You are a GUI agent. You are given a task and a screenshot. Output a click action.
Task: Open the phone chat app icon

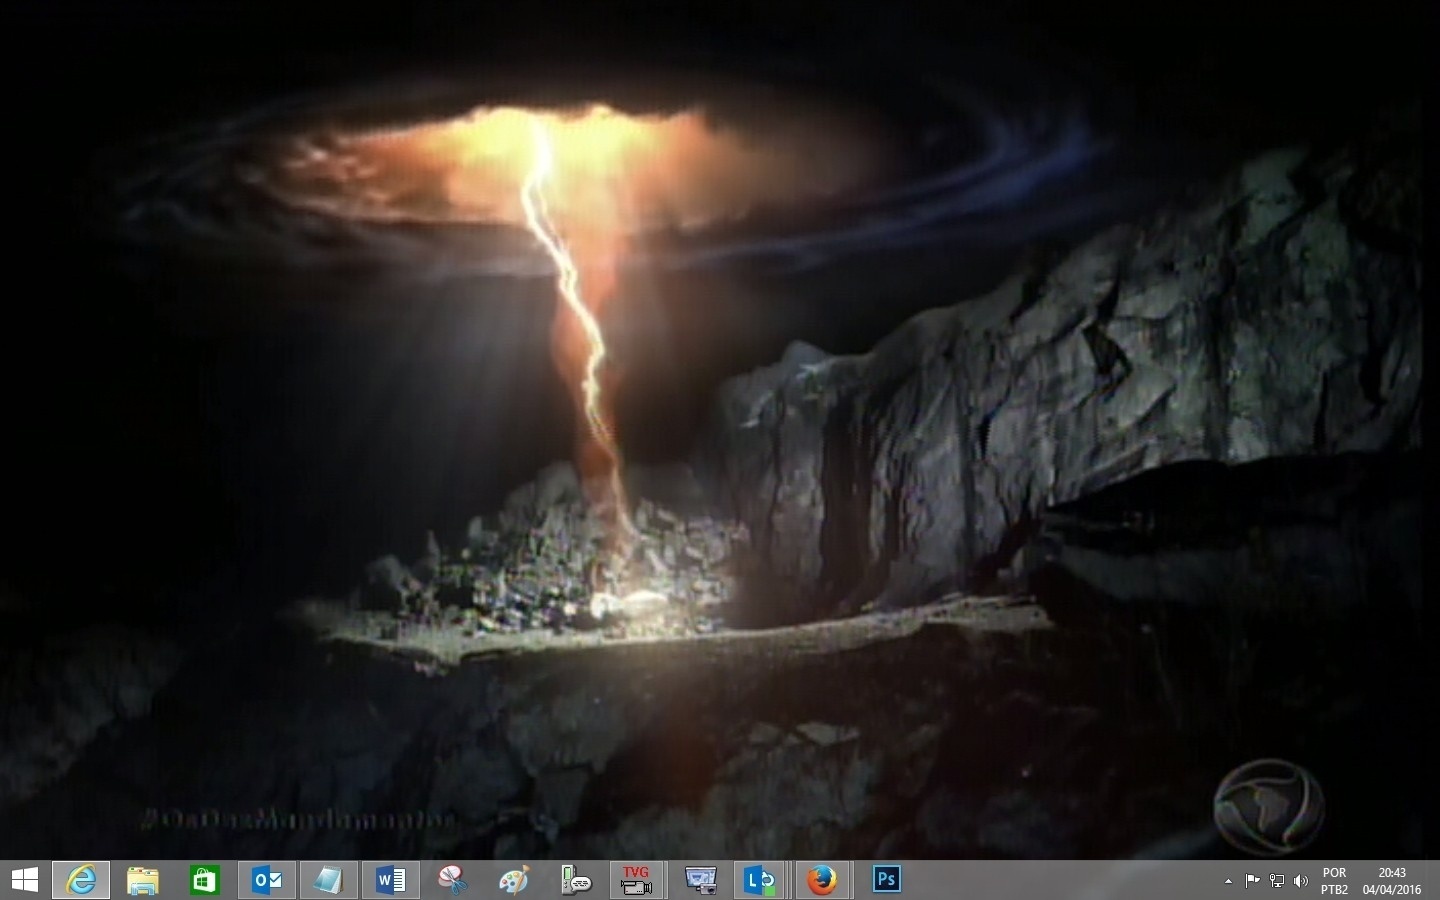click(x=576, y=880)
